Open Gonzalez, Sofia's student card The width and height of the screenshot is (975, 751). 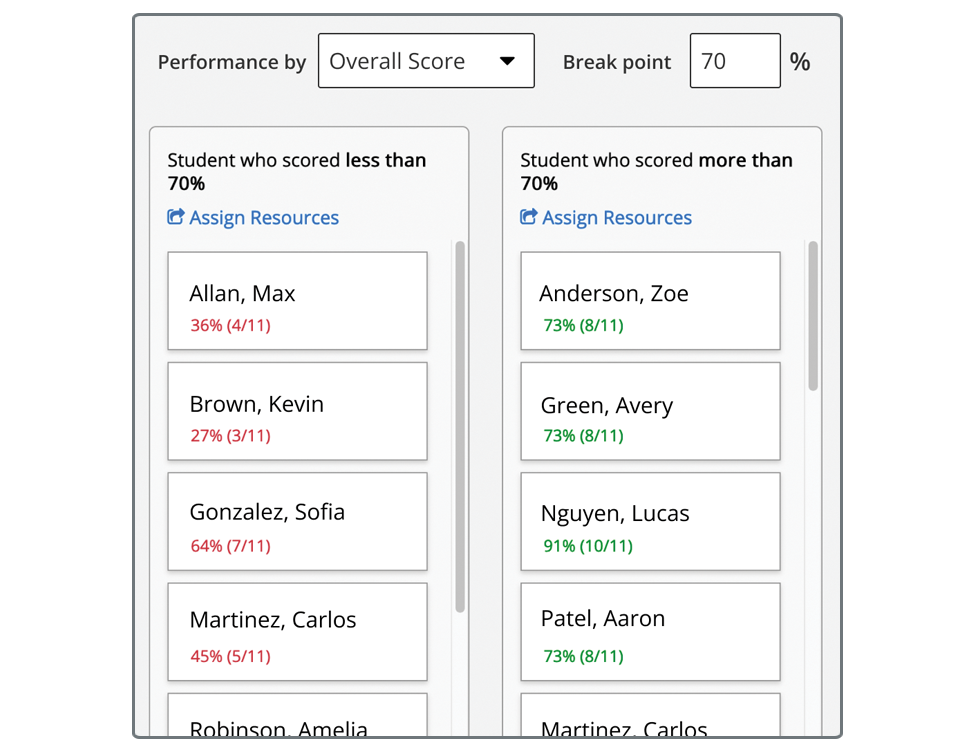[297, 520]
